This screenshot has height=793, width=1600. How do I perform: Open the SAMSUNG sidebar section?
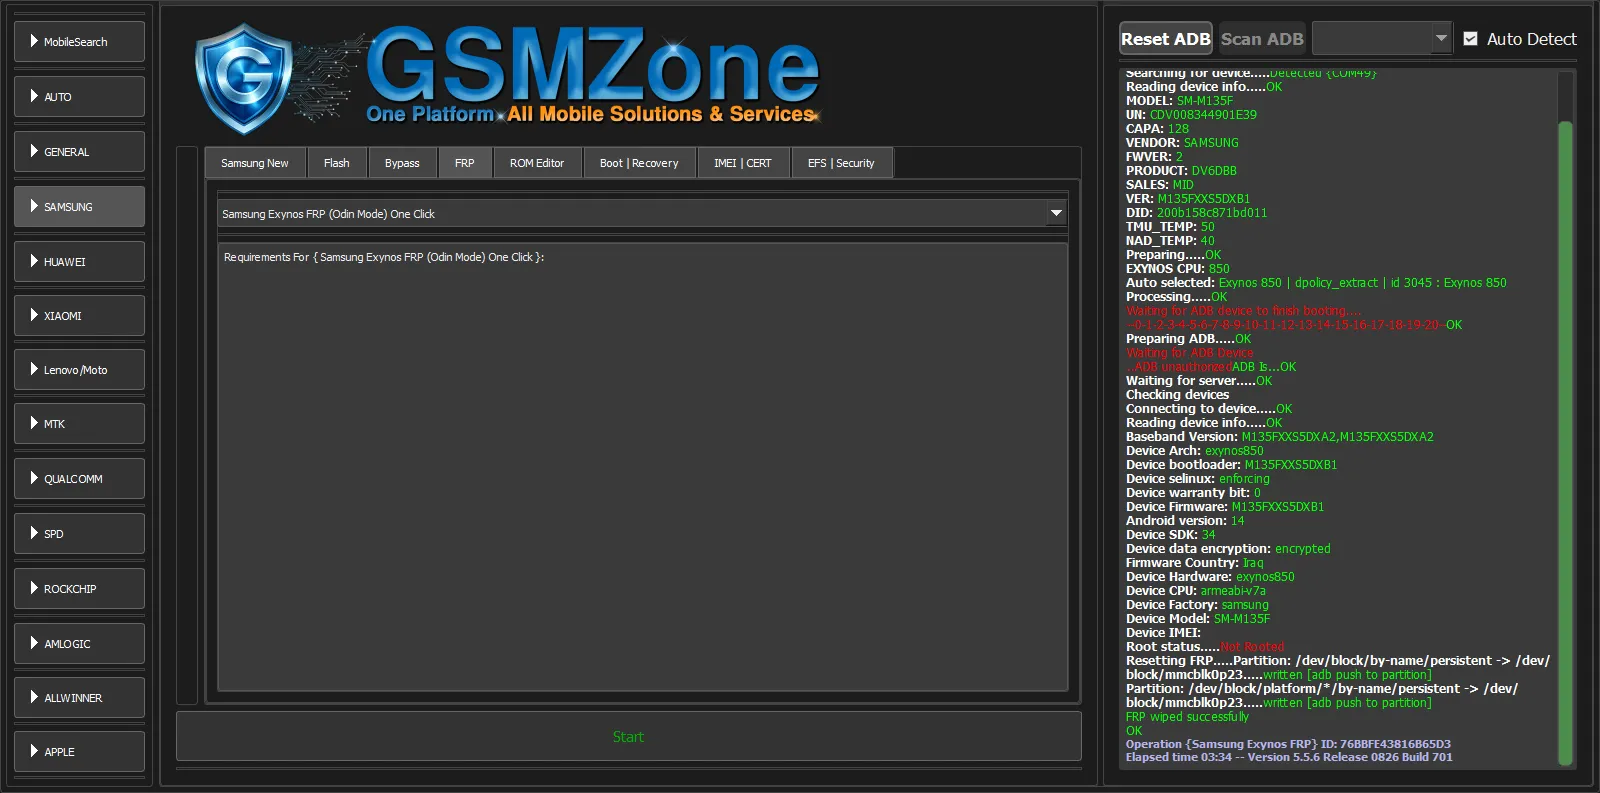point(79,207)
